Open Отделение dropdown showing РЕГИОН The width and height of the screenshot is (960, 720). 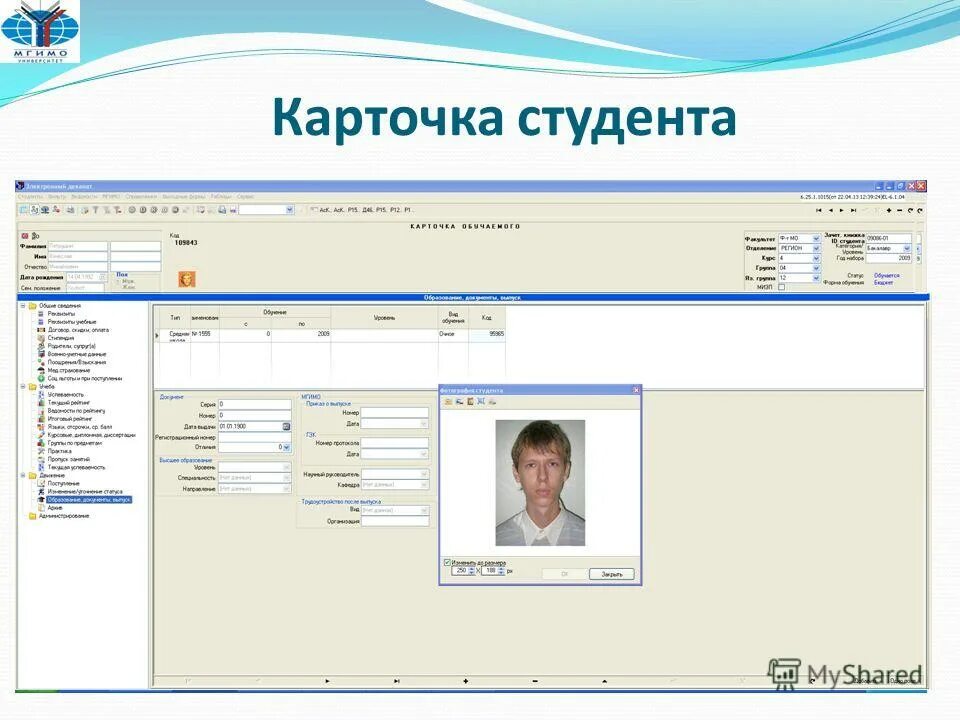816,249
